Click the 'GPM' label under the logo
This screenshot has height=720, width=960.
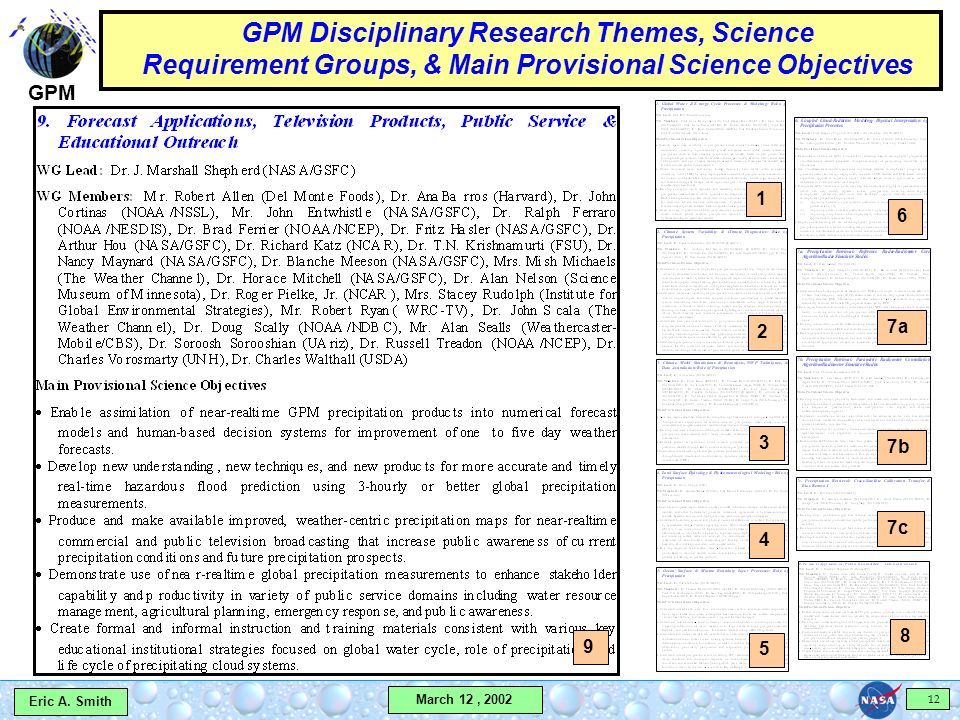(52, 93)
